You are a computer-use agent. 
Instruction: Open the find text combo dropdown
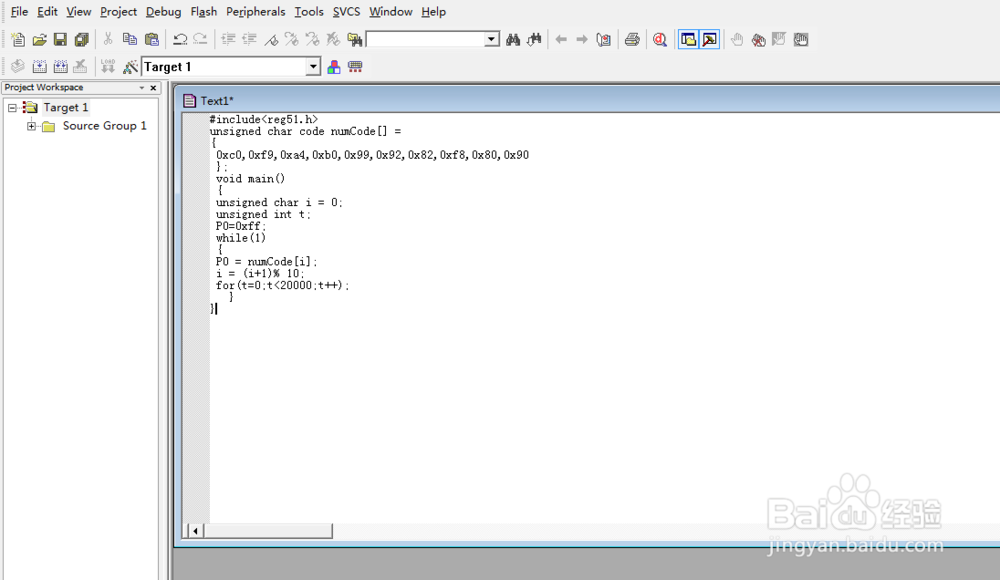pos(491,40)
